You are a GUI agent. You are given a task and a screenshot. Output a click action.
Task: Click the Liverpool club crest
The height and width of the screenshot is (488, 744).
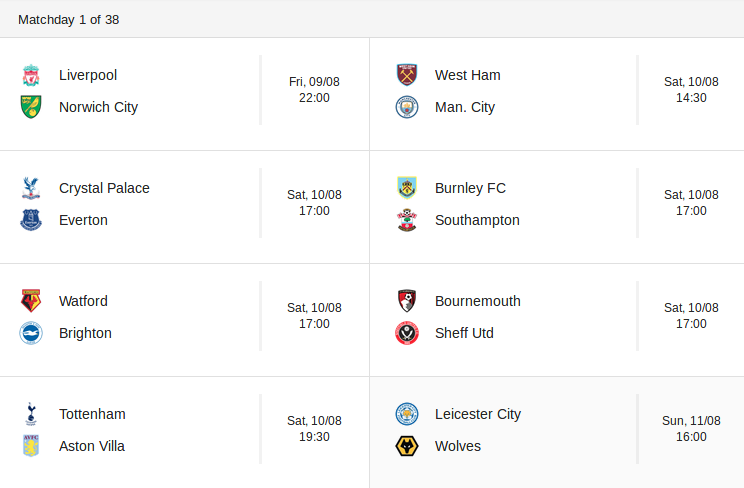coord(31,75)
